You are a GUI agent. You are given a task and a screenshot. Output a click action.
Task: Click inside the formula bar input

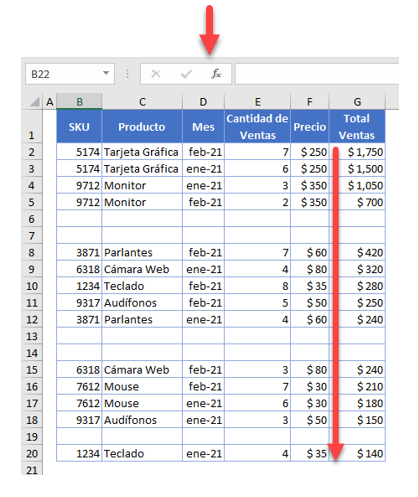[317, 74]
